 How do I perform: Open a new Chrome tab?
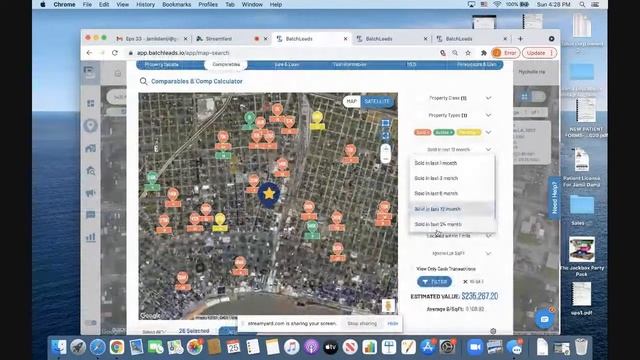tap(520, 39)
